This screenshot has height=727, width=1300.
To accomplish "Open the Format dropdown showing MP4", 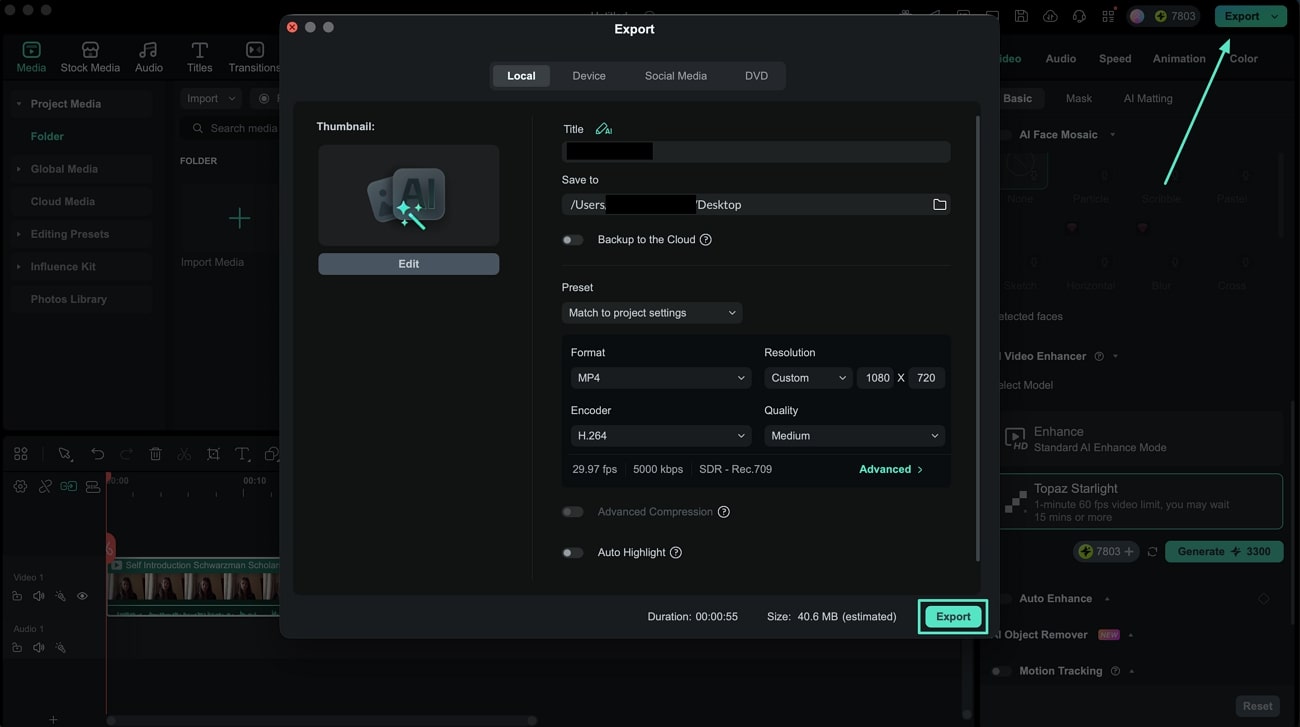I will (660, 377).
